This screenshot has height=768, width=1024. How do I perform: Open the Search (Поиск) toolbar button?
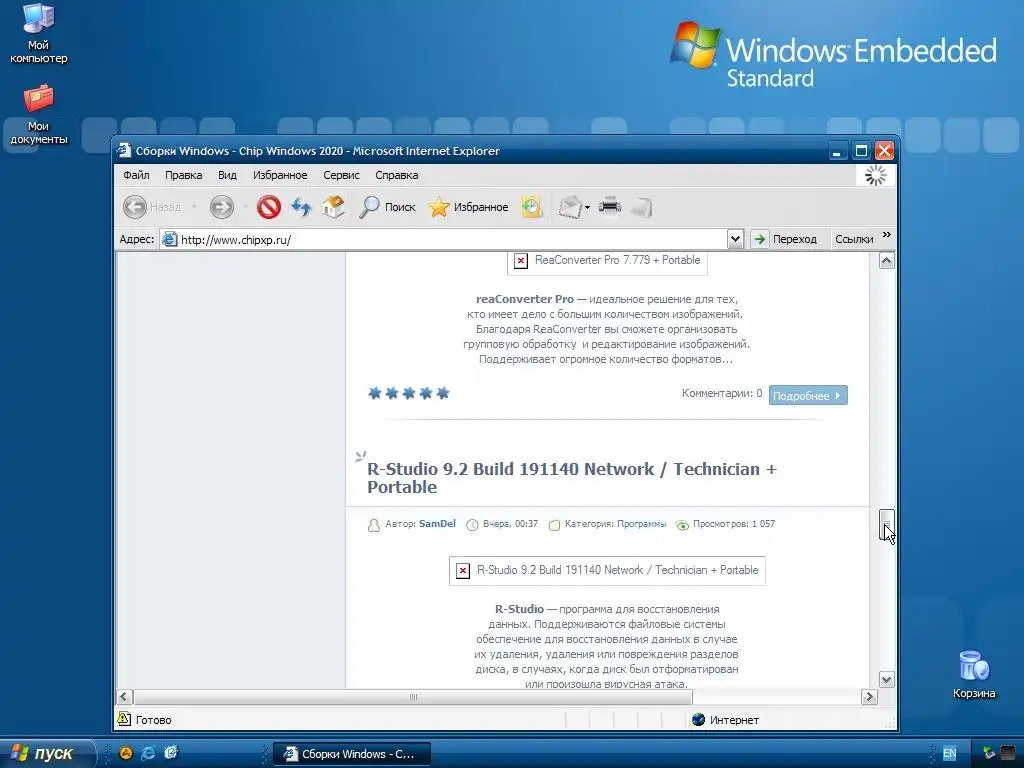tap(387, 207)
